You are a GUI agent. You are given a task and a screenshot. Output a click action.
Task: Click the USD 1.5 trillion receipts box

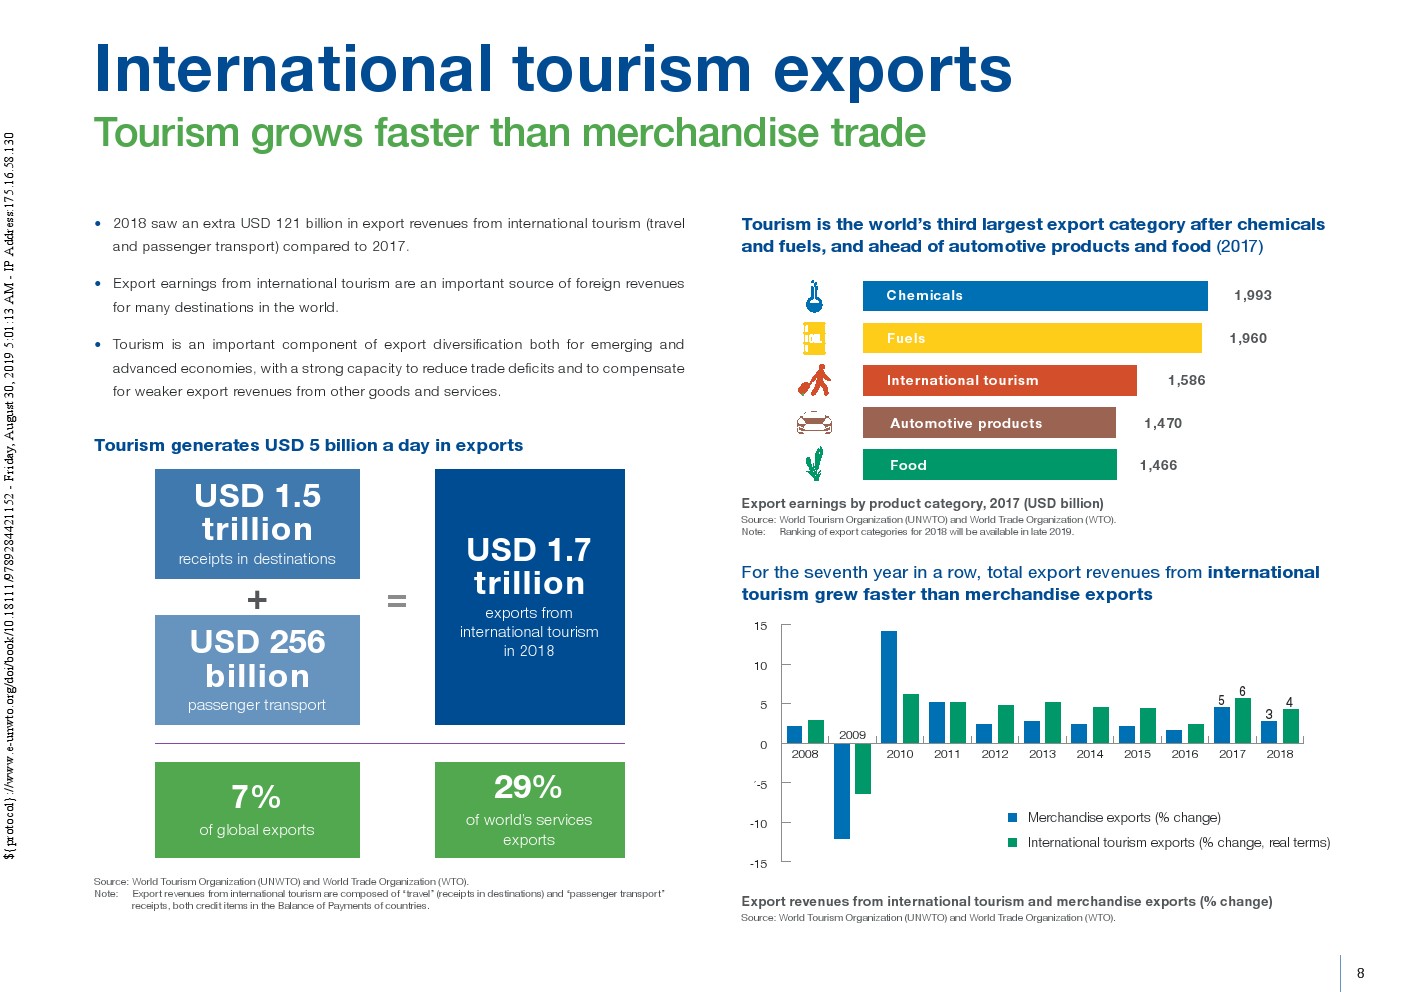[257, 524]
